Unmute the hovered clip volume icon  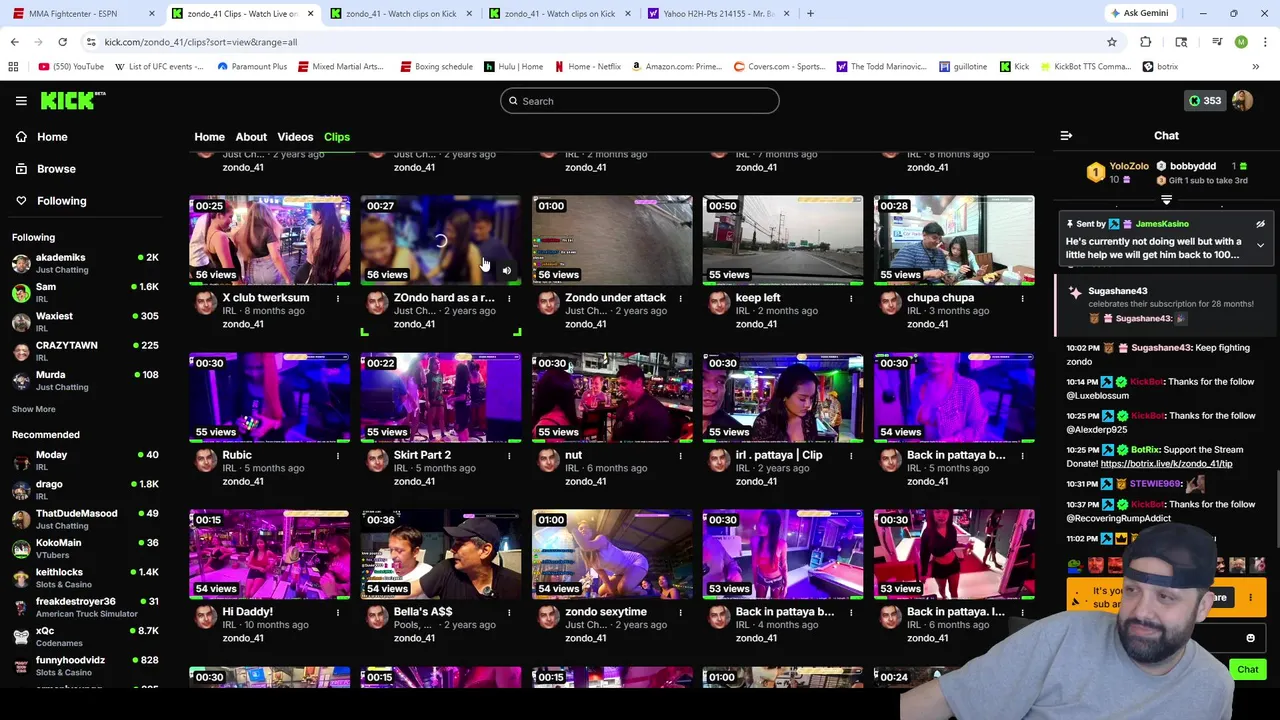pos(506,271)
